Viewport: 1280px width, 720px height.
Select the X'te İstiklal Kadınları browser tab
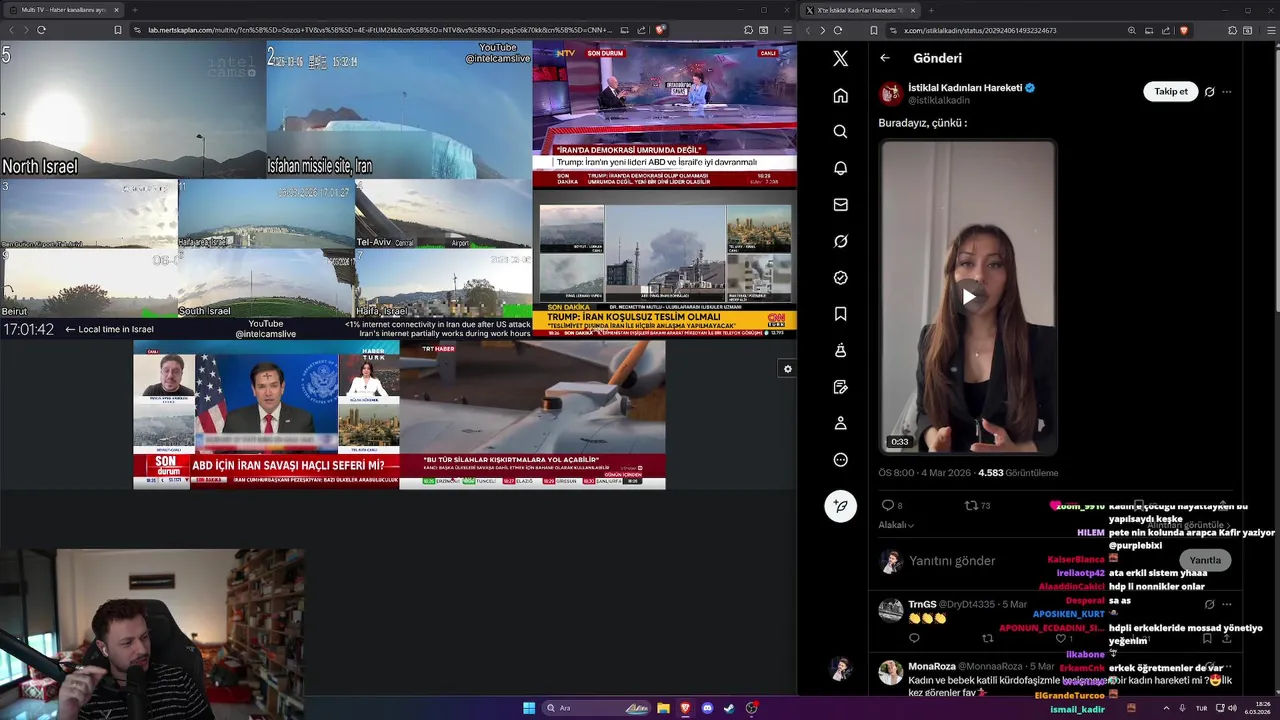860,10
